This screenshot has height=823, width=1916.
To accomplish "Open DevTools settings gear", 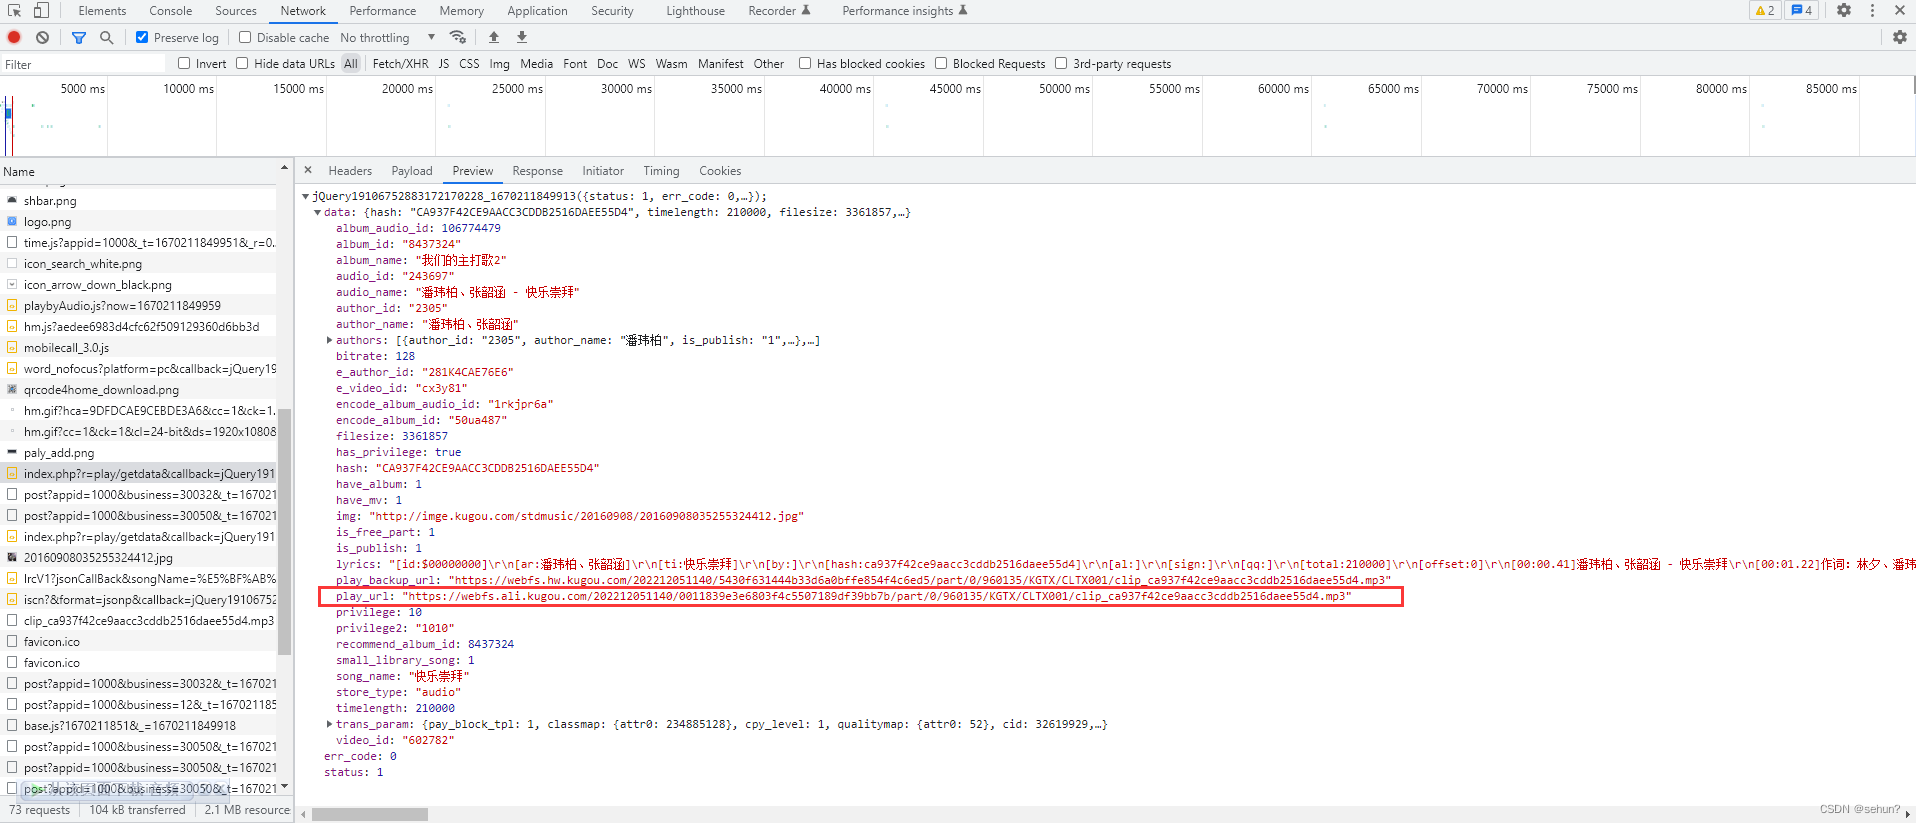I will (x=1844, y=10).
